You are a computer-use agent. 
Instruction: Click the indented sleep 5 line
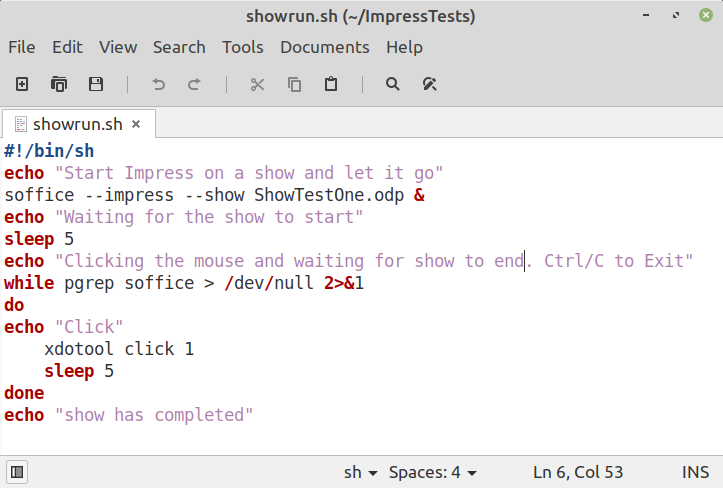(79, 371)
